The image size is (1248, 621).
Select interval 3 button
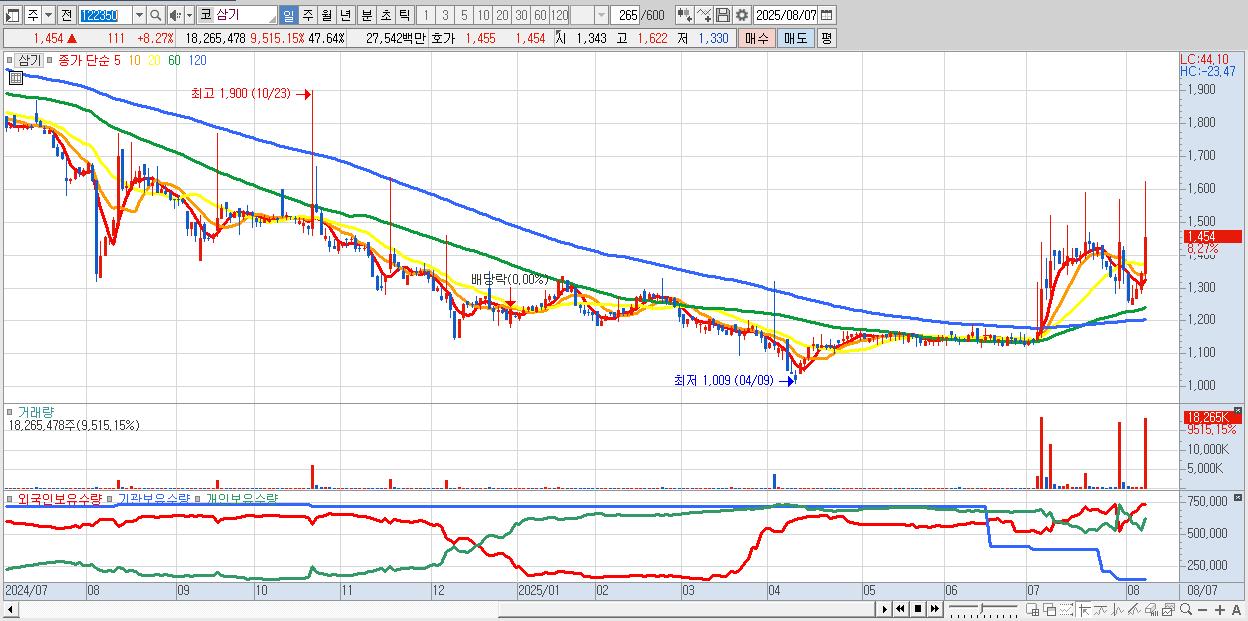click(444, 15)
